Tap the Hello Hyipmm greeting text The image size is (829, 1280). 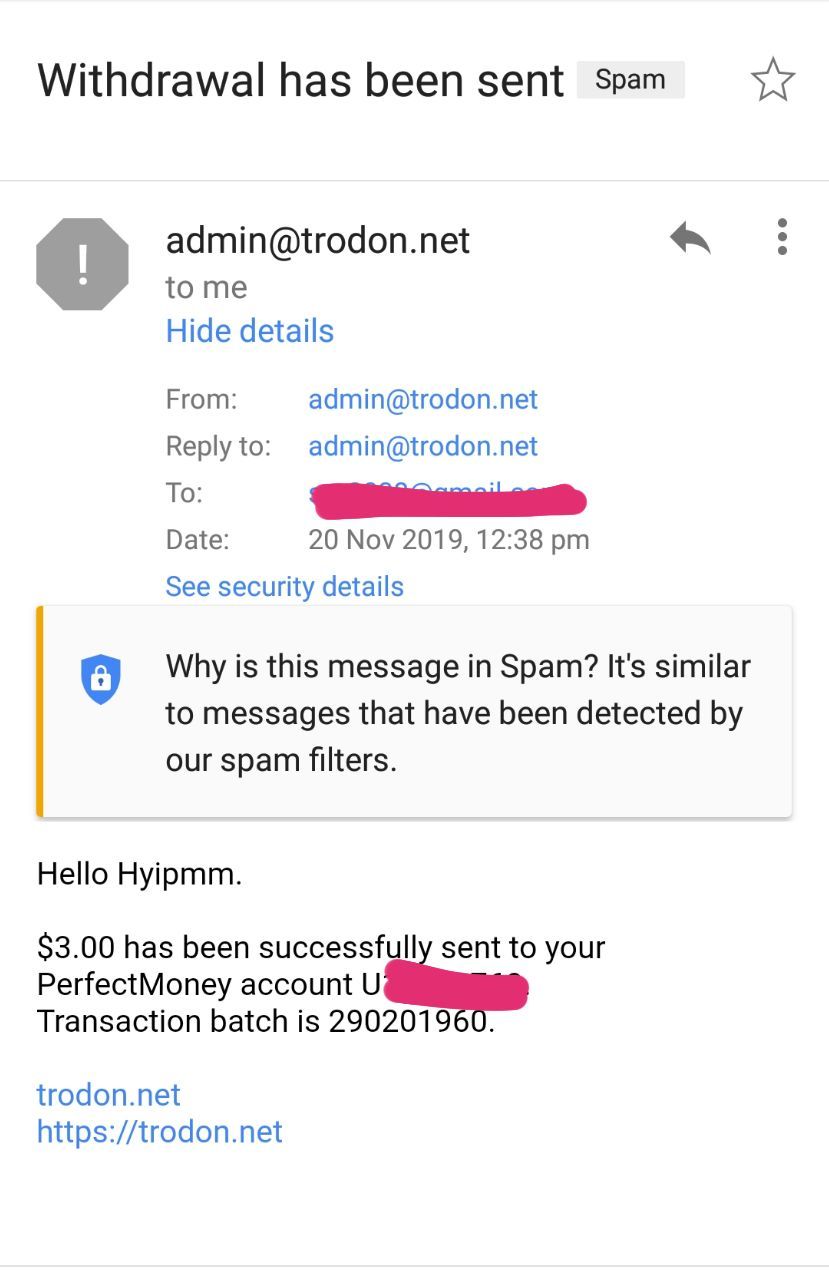(x=139, y=875)
